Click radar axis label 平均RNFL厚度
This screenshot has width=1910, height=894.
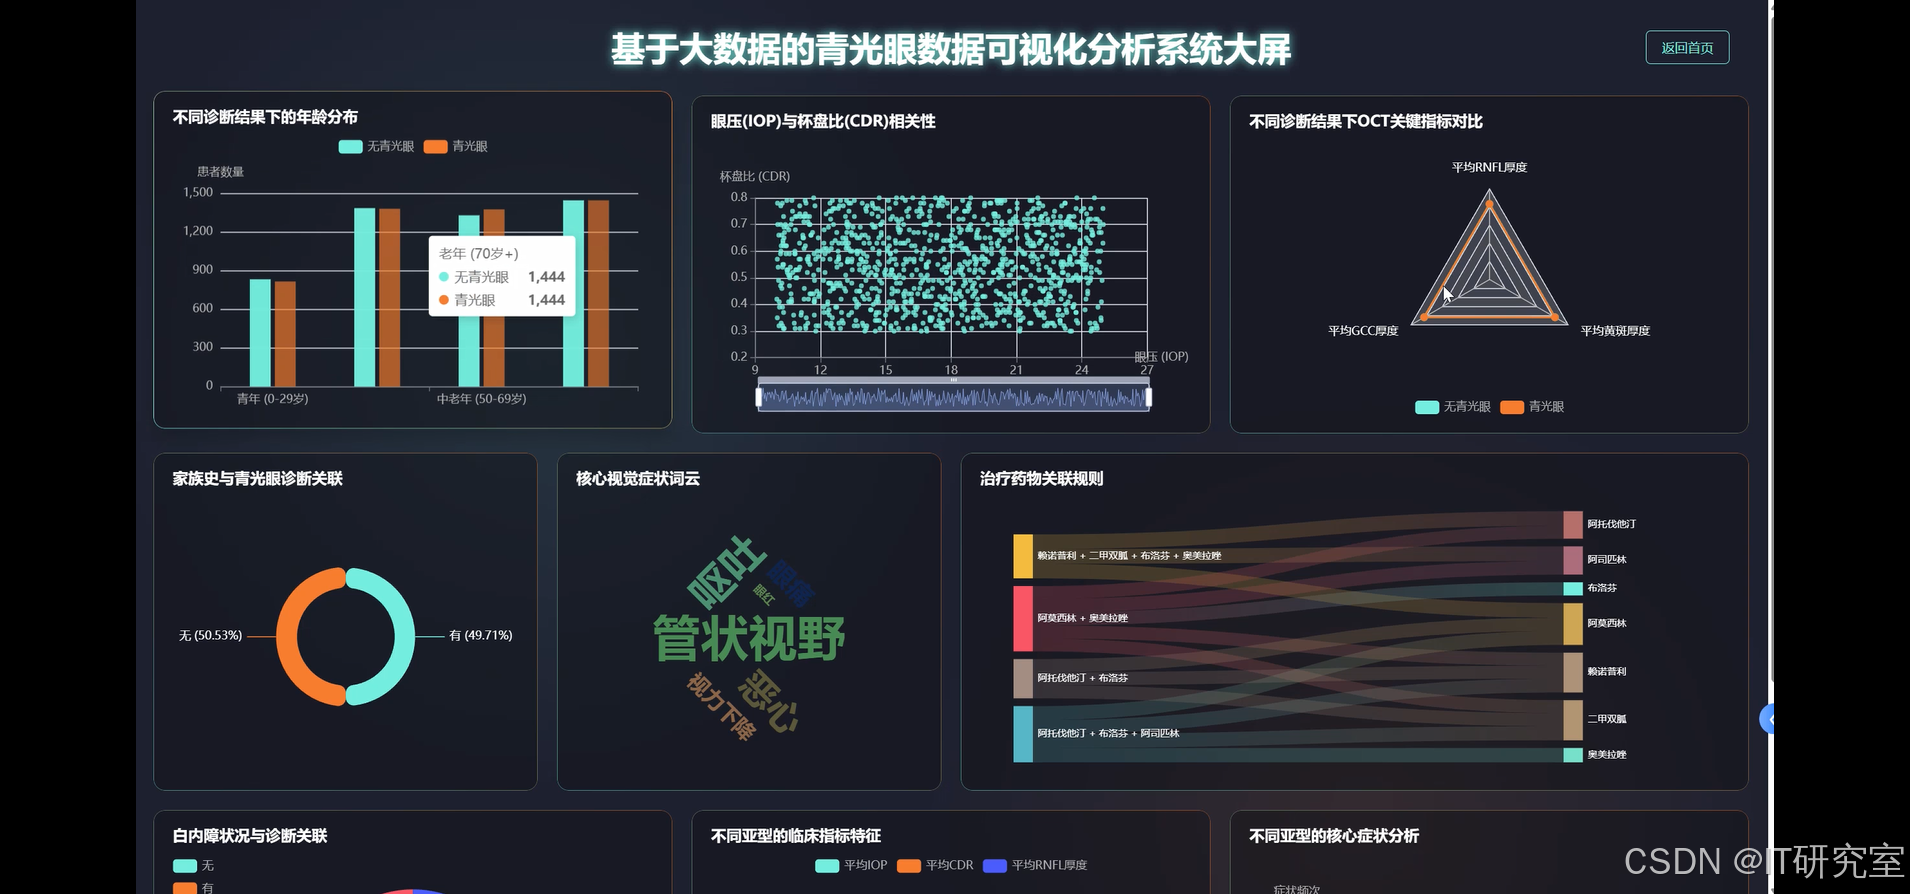(1489, 168)
